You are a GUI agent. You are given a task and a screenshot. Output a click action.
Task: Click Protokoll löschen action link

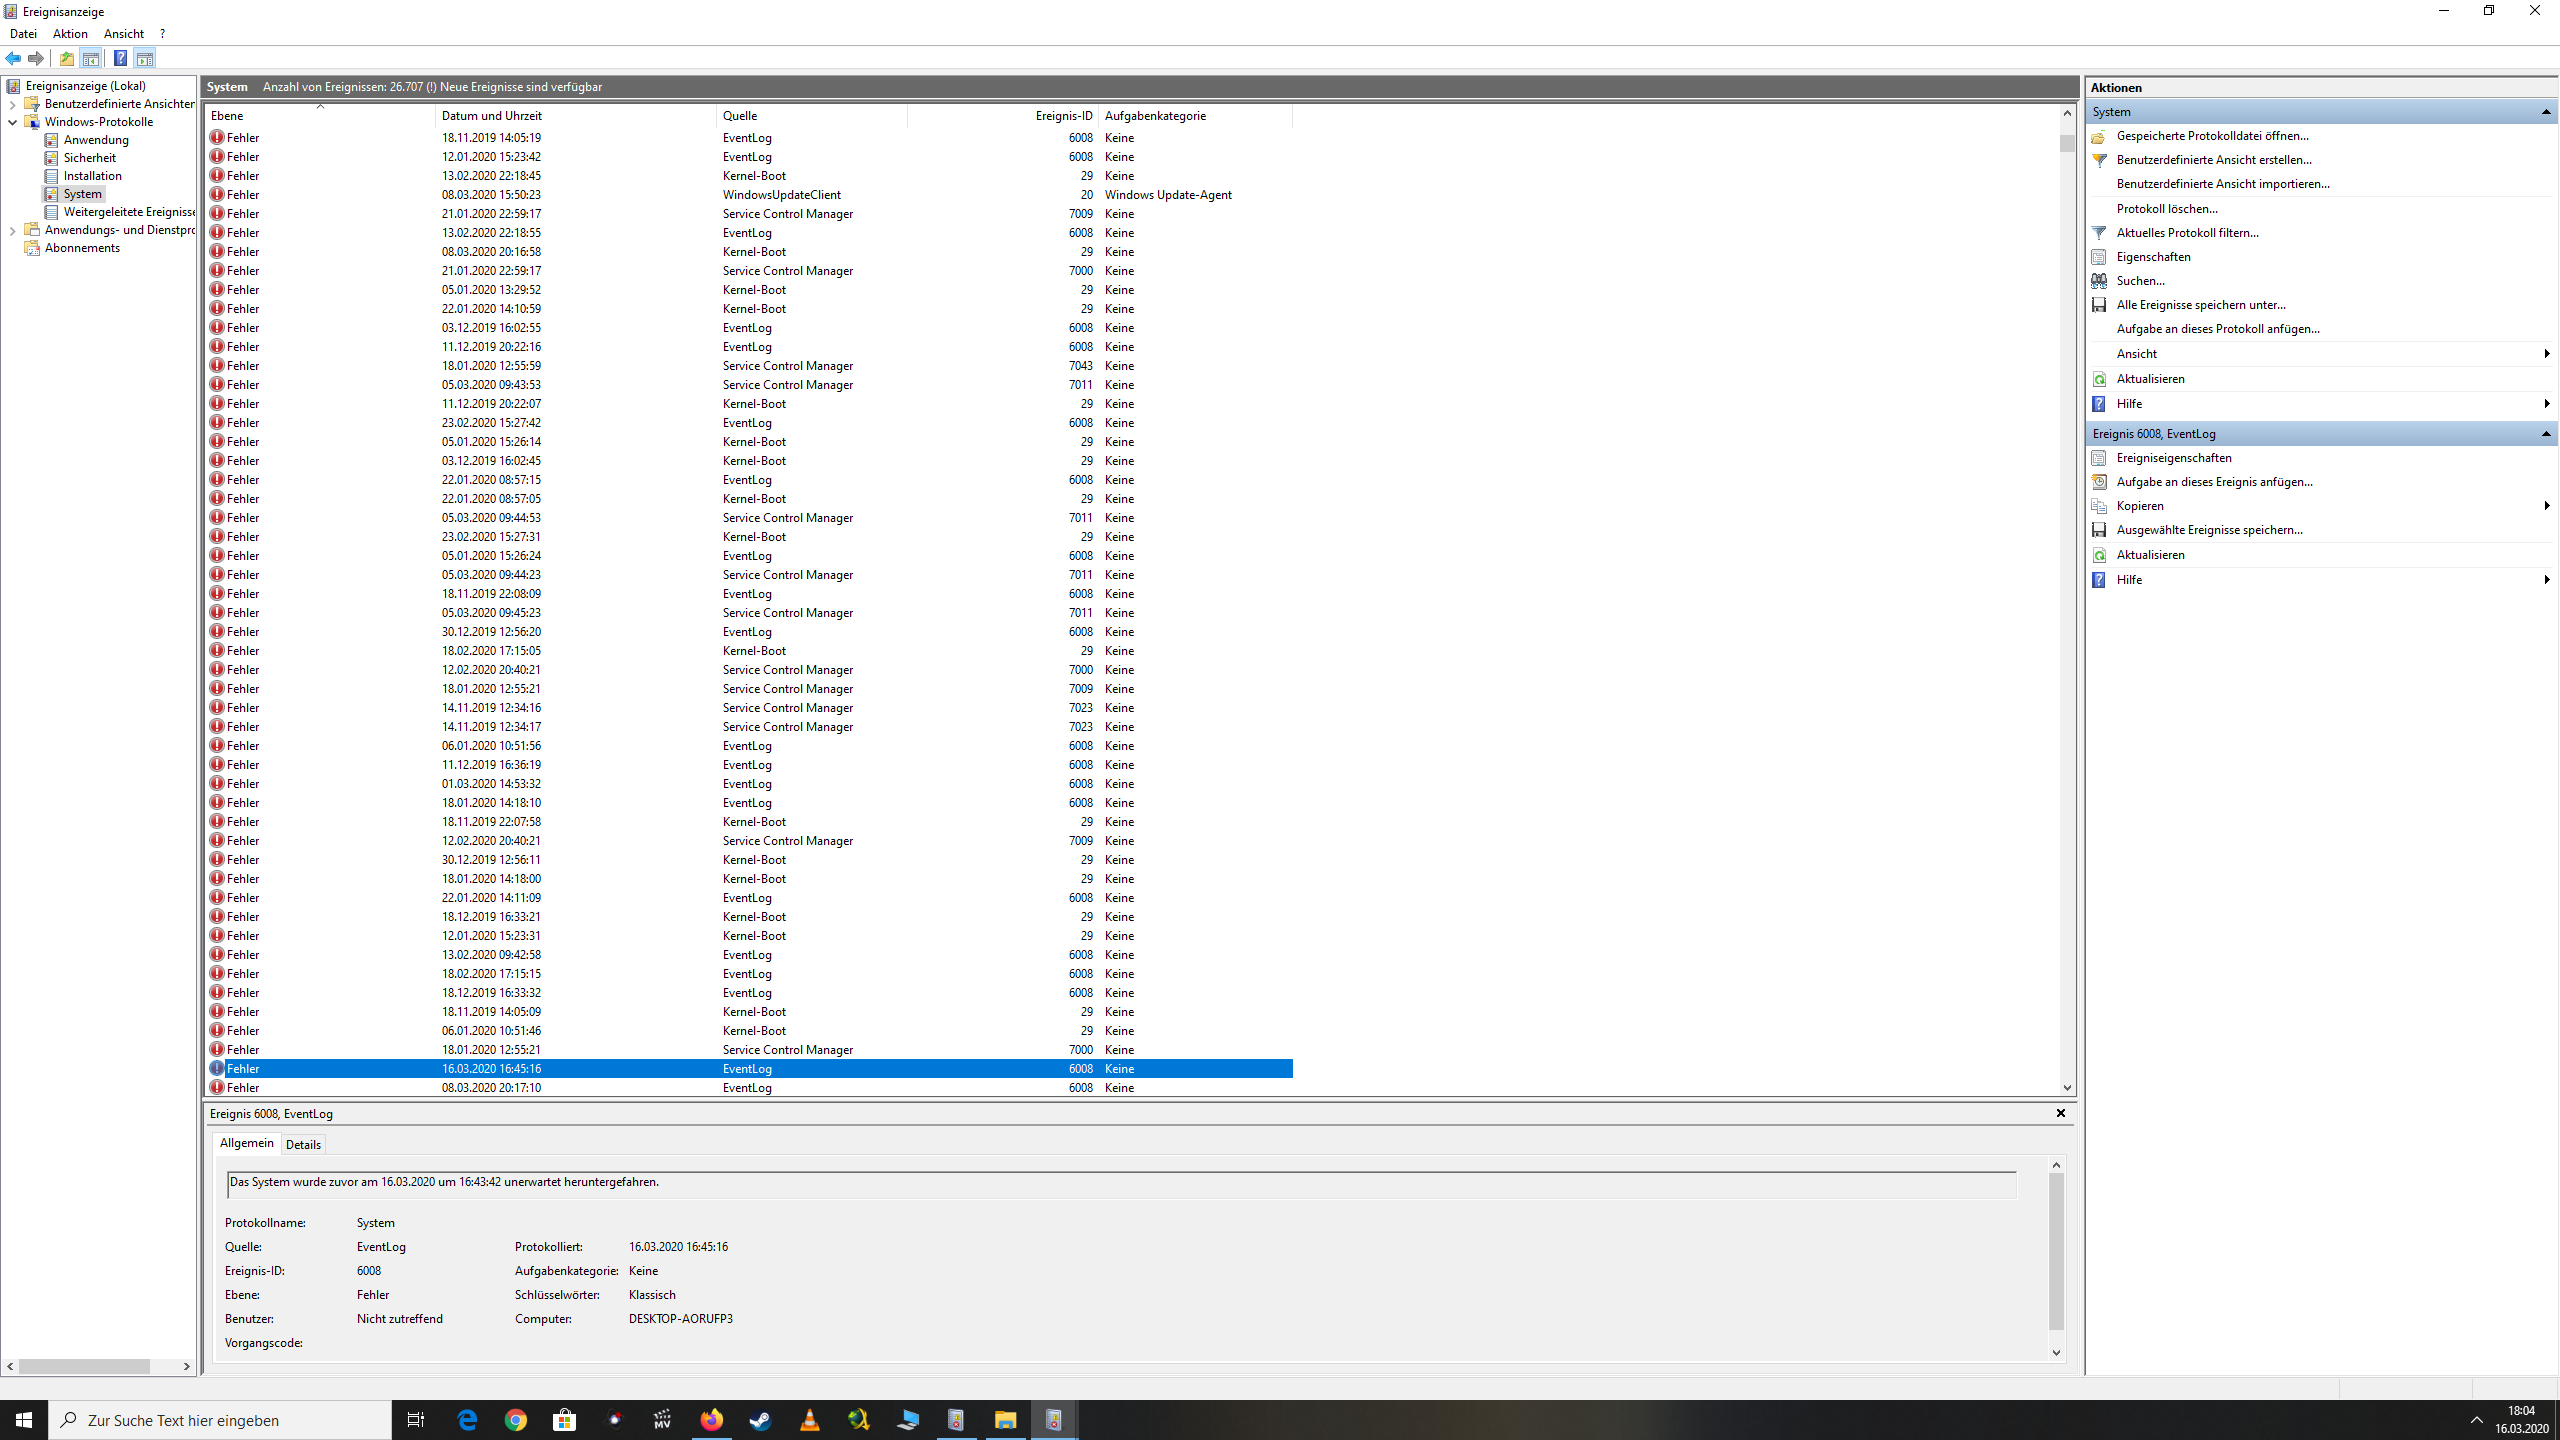click(2166, 209)
